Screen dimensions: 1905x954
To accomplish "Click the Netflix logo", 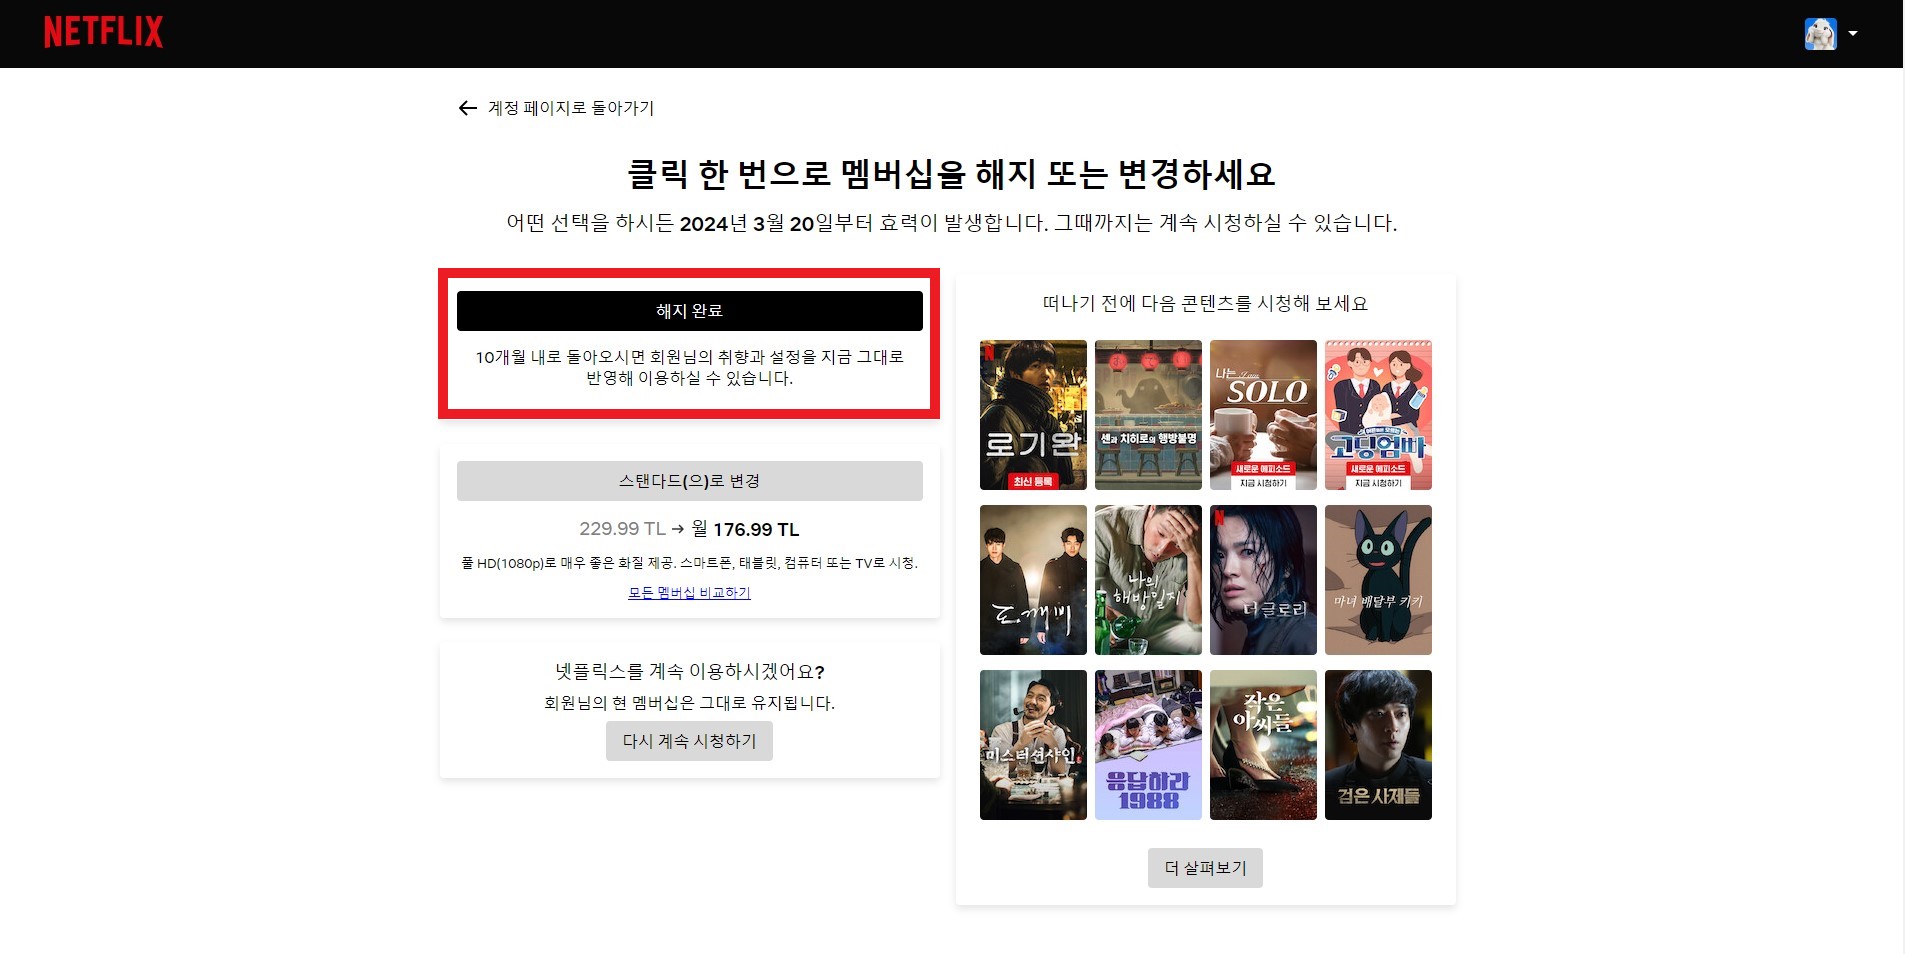I will click(x=103, y=31).
